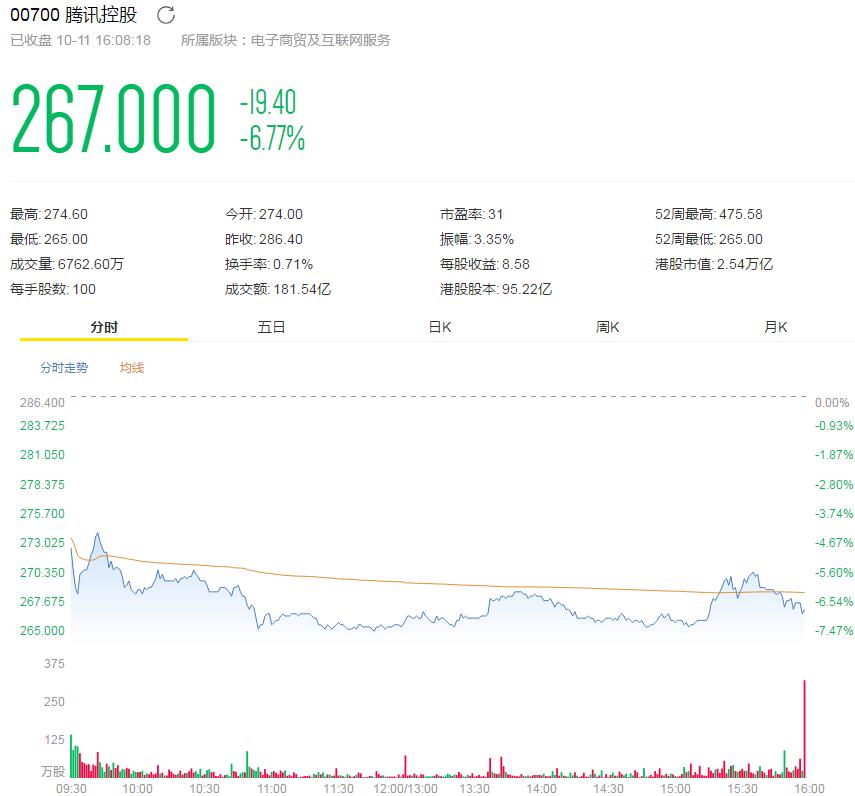Click the 10:00 time axis label
The width and height of the screenshot is (855, 796).
point(137,788)
